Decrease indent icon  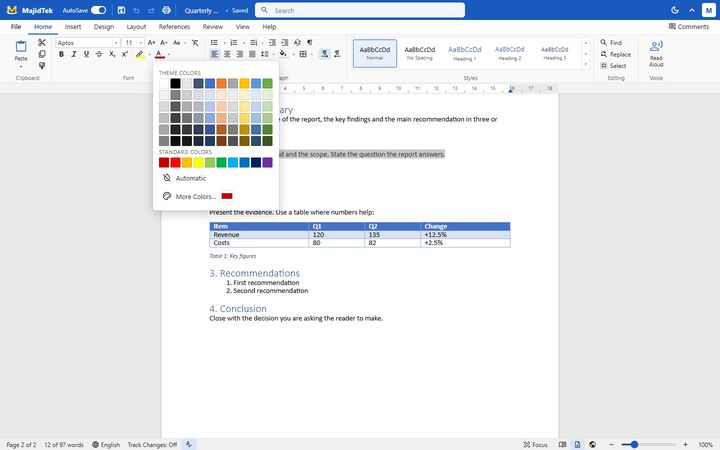(272, 43)
